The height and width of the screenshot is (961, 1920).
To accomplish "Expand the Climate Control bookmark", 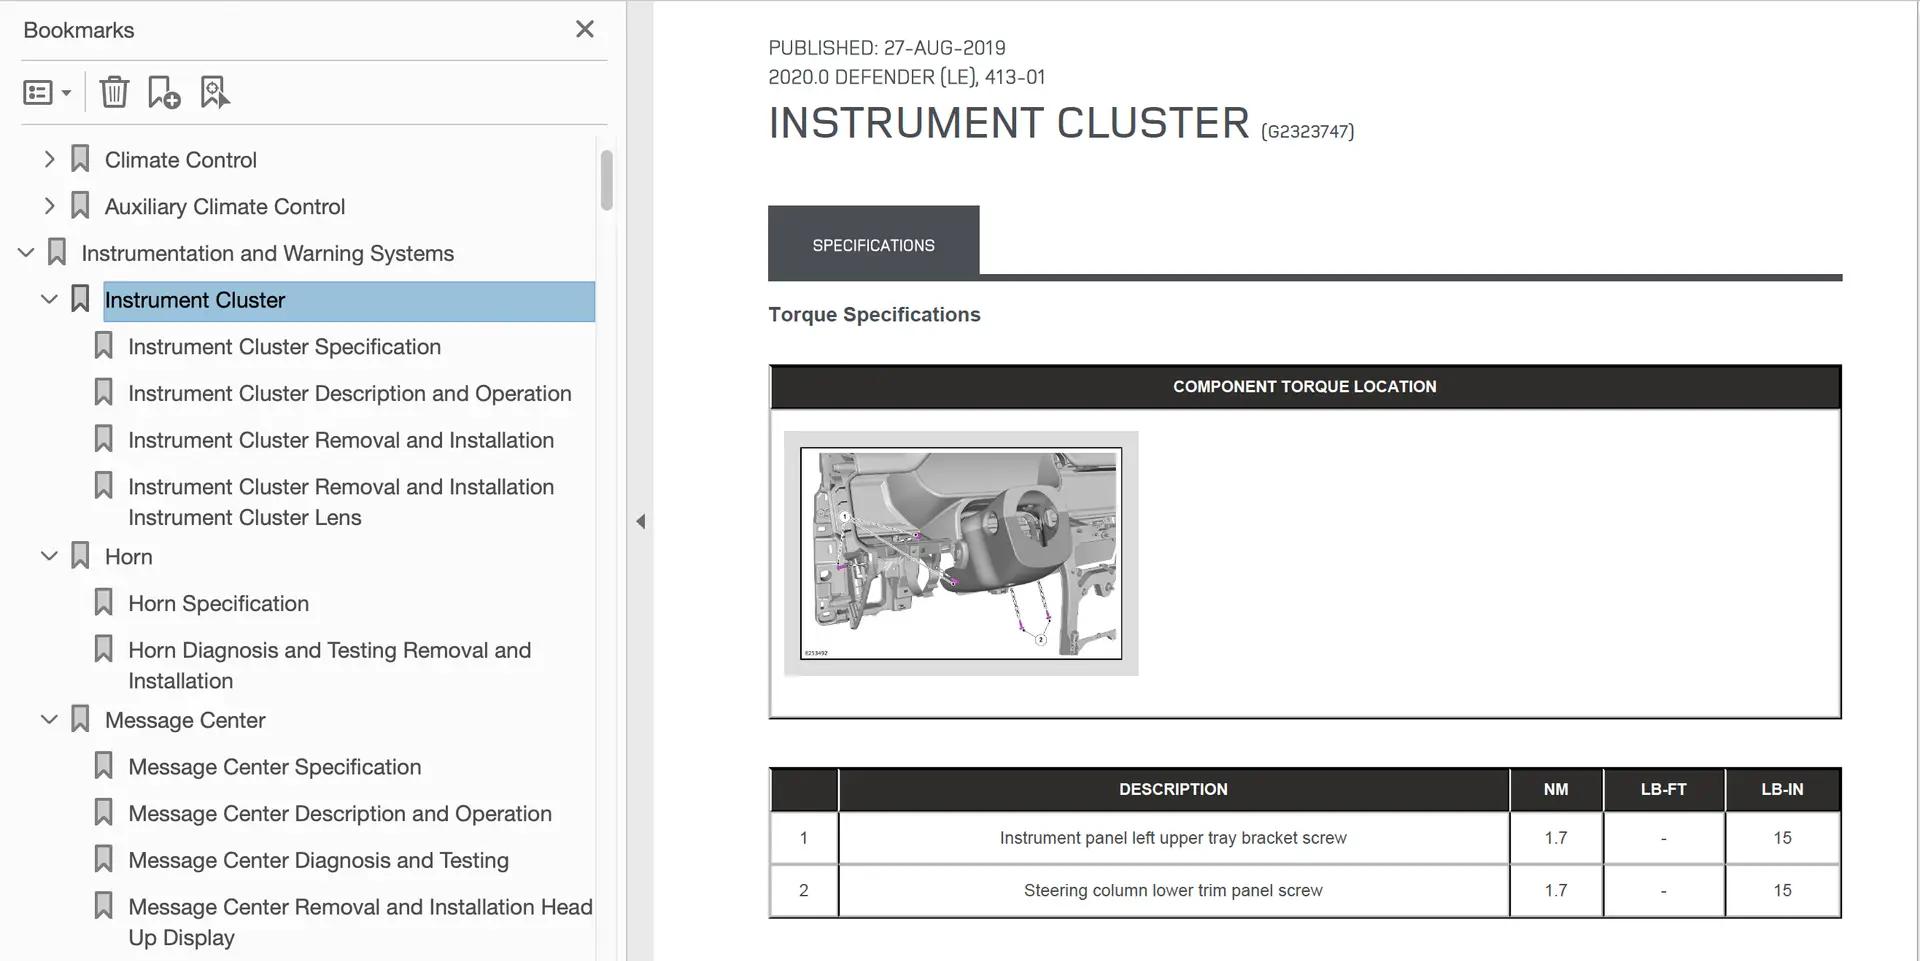I will coord(49,159).
